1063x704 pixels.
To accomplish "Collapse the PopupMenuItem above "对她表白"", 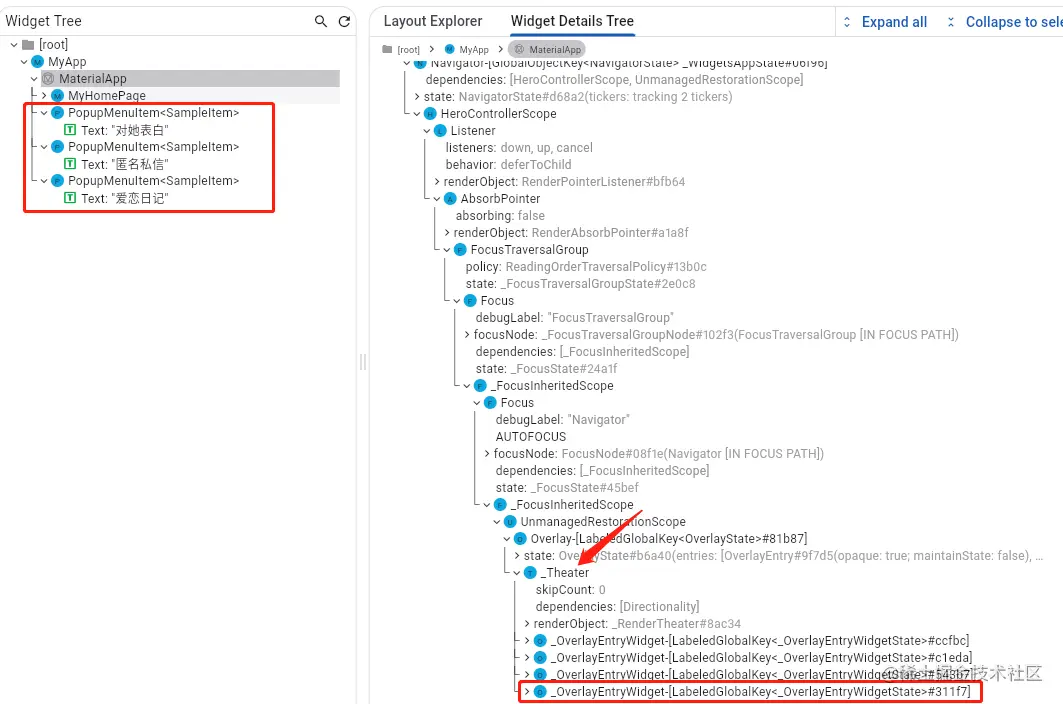I will tap(44, 113).
